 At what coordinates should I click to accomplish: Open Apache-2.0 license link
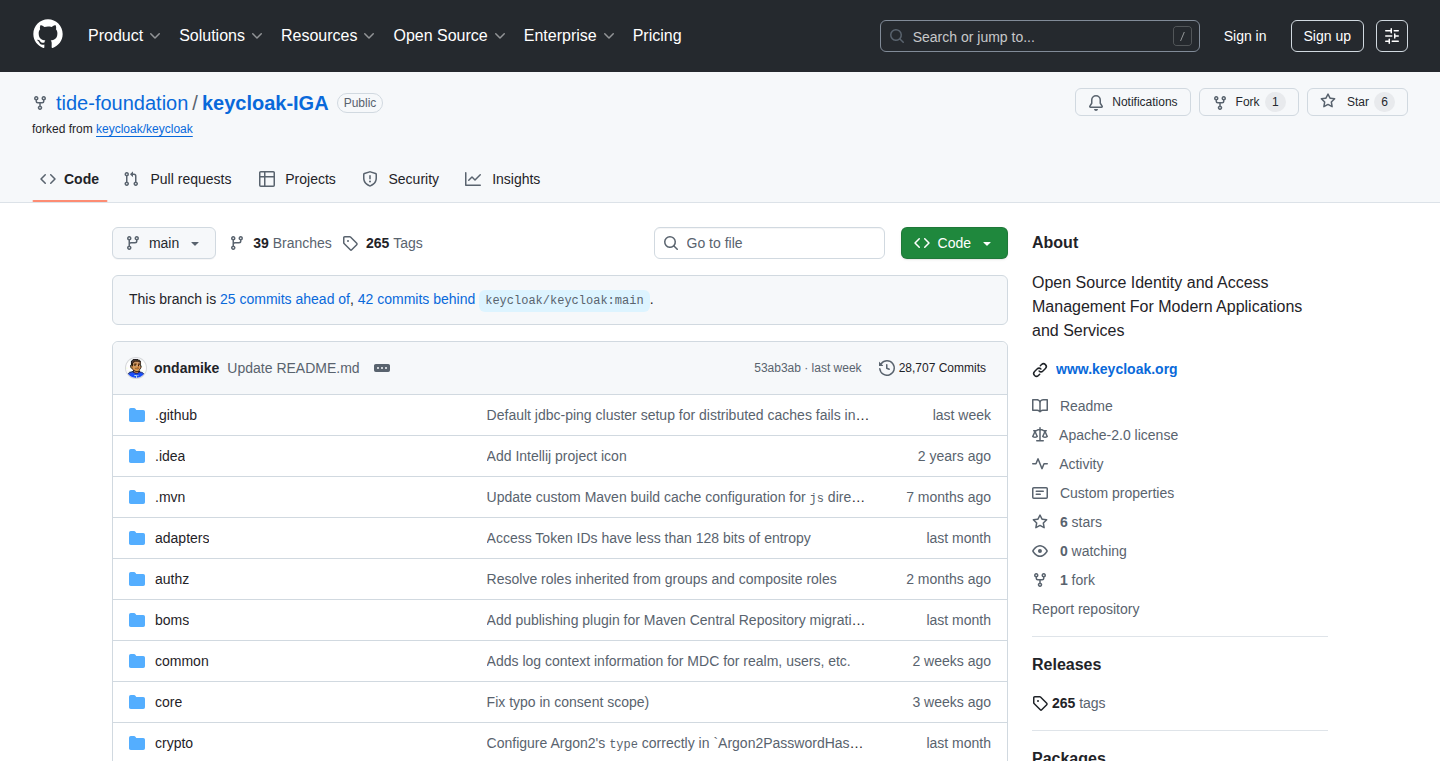(x=1105, y=435)
